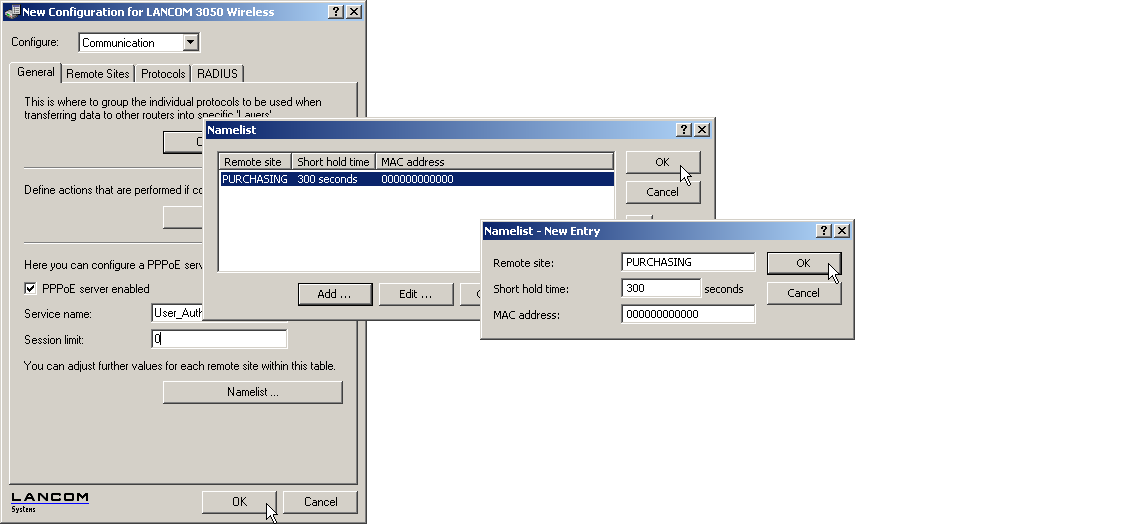
Task: Click help question mark in Namelist dialog title bar
Action: click(x=684, y=130)
